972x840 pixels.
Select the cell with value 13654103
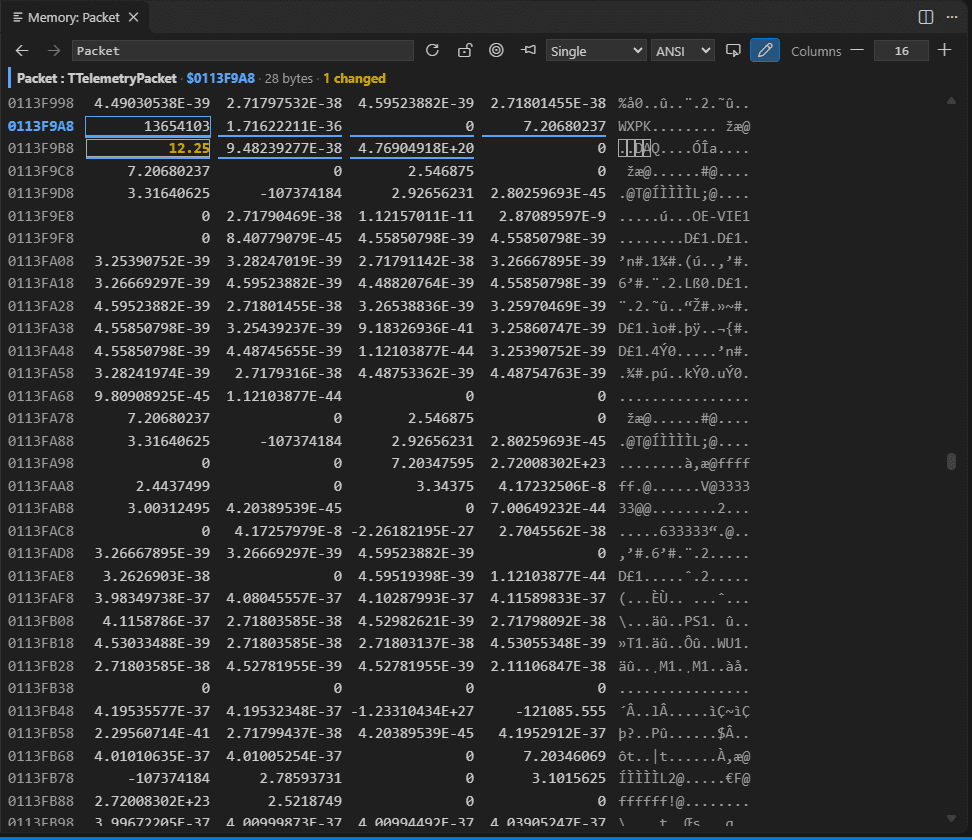(x=148, y=126)
